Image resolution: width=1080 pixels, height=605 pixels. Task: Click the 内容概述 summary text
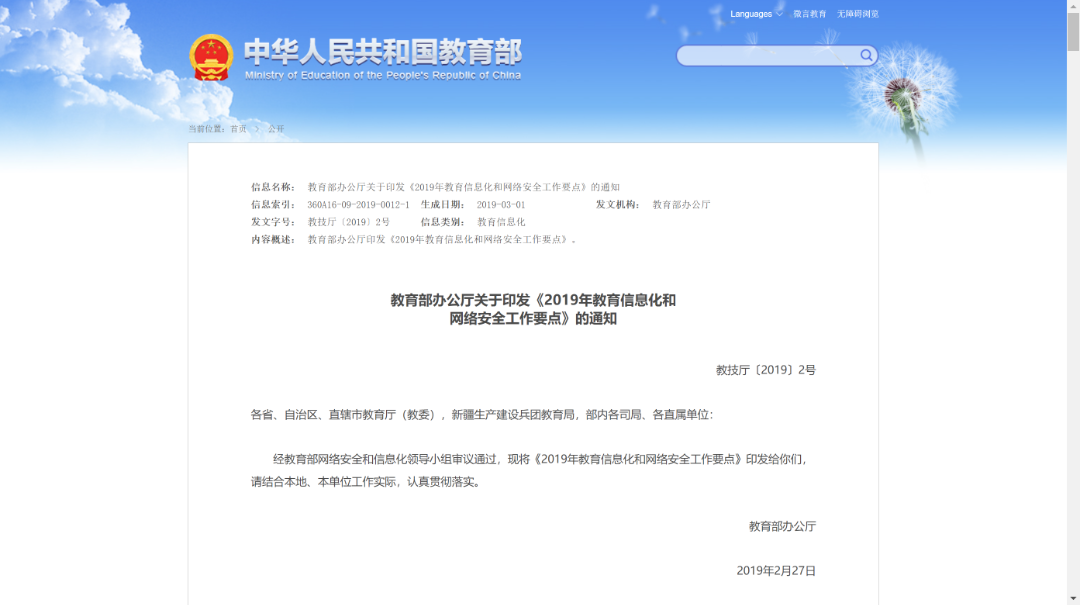[x=442, y=240]
